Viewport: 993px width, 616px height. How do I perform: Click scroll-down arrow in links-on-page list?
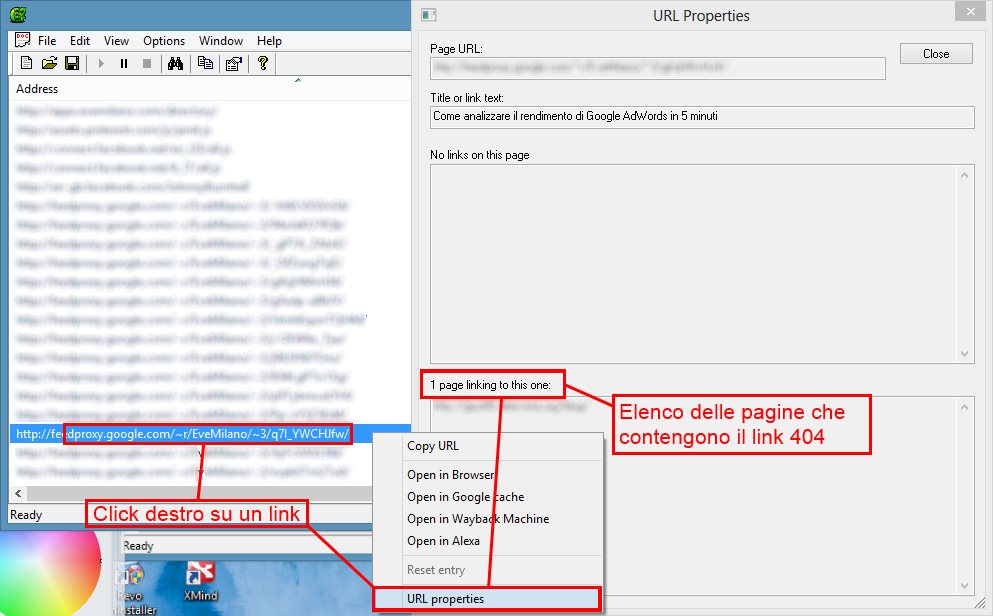(x=965, y=354)
